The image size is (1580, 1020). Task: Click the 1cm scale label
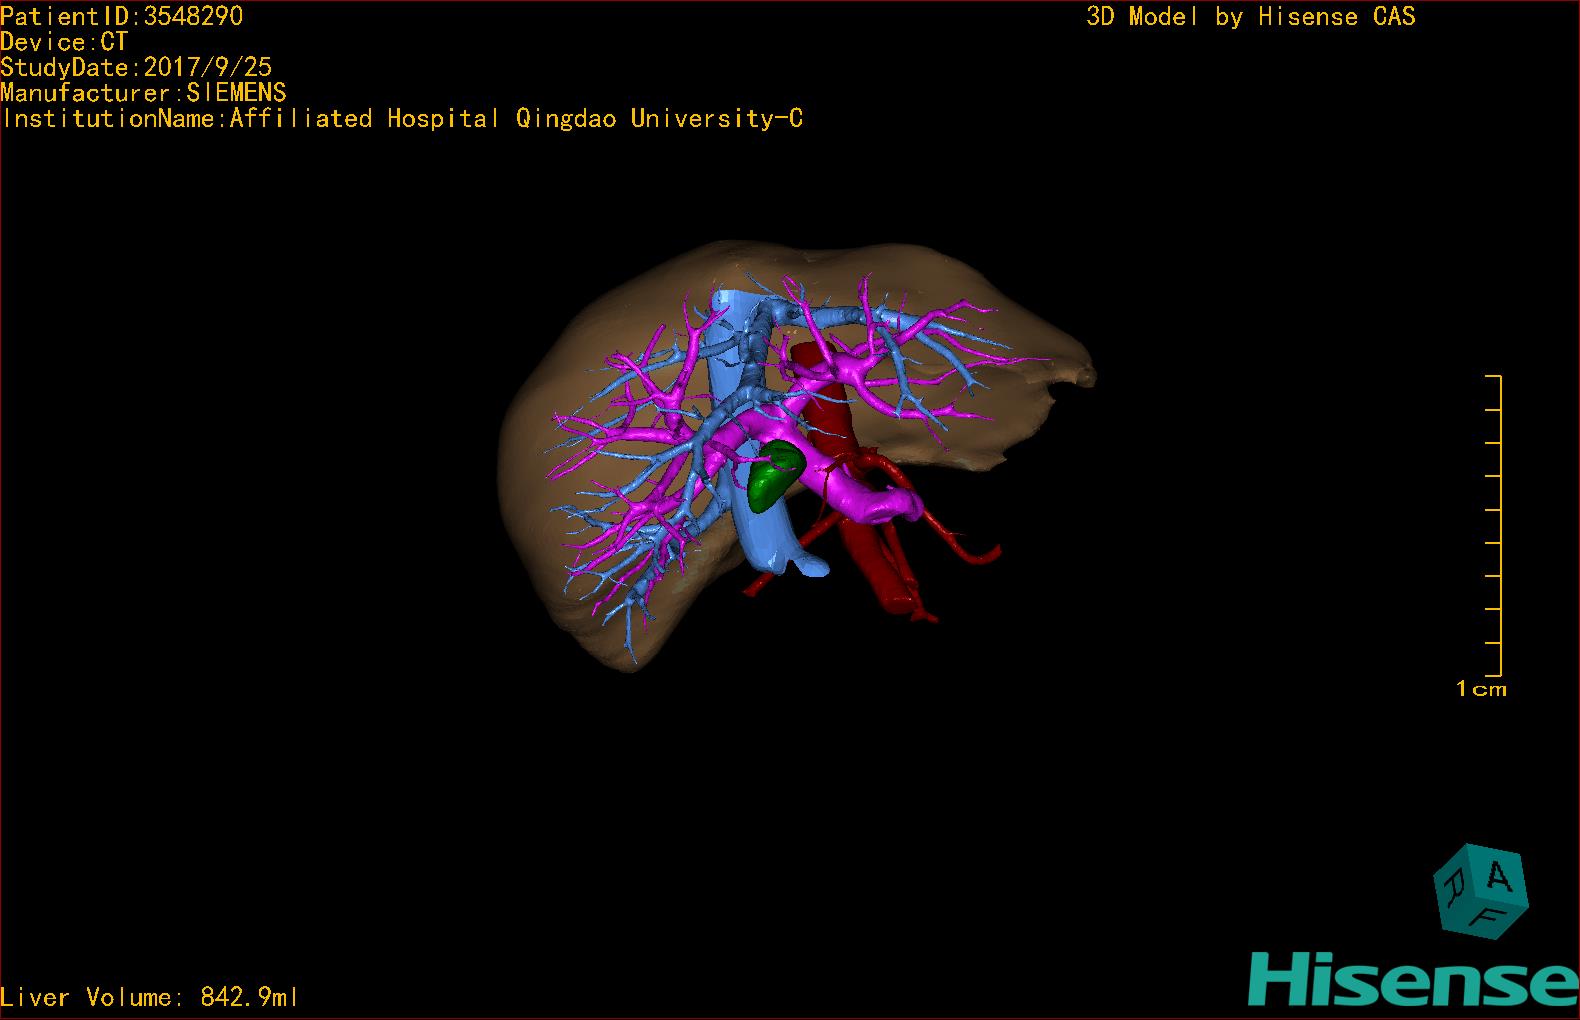pyautogui.click(x=1481, y=688)
